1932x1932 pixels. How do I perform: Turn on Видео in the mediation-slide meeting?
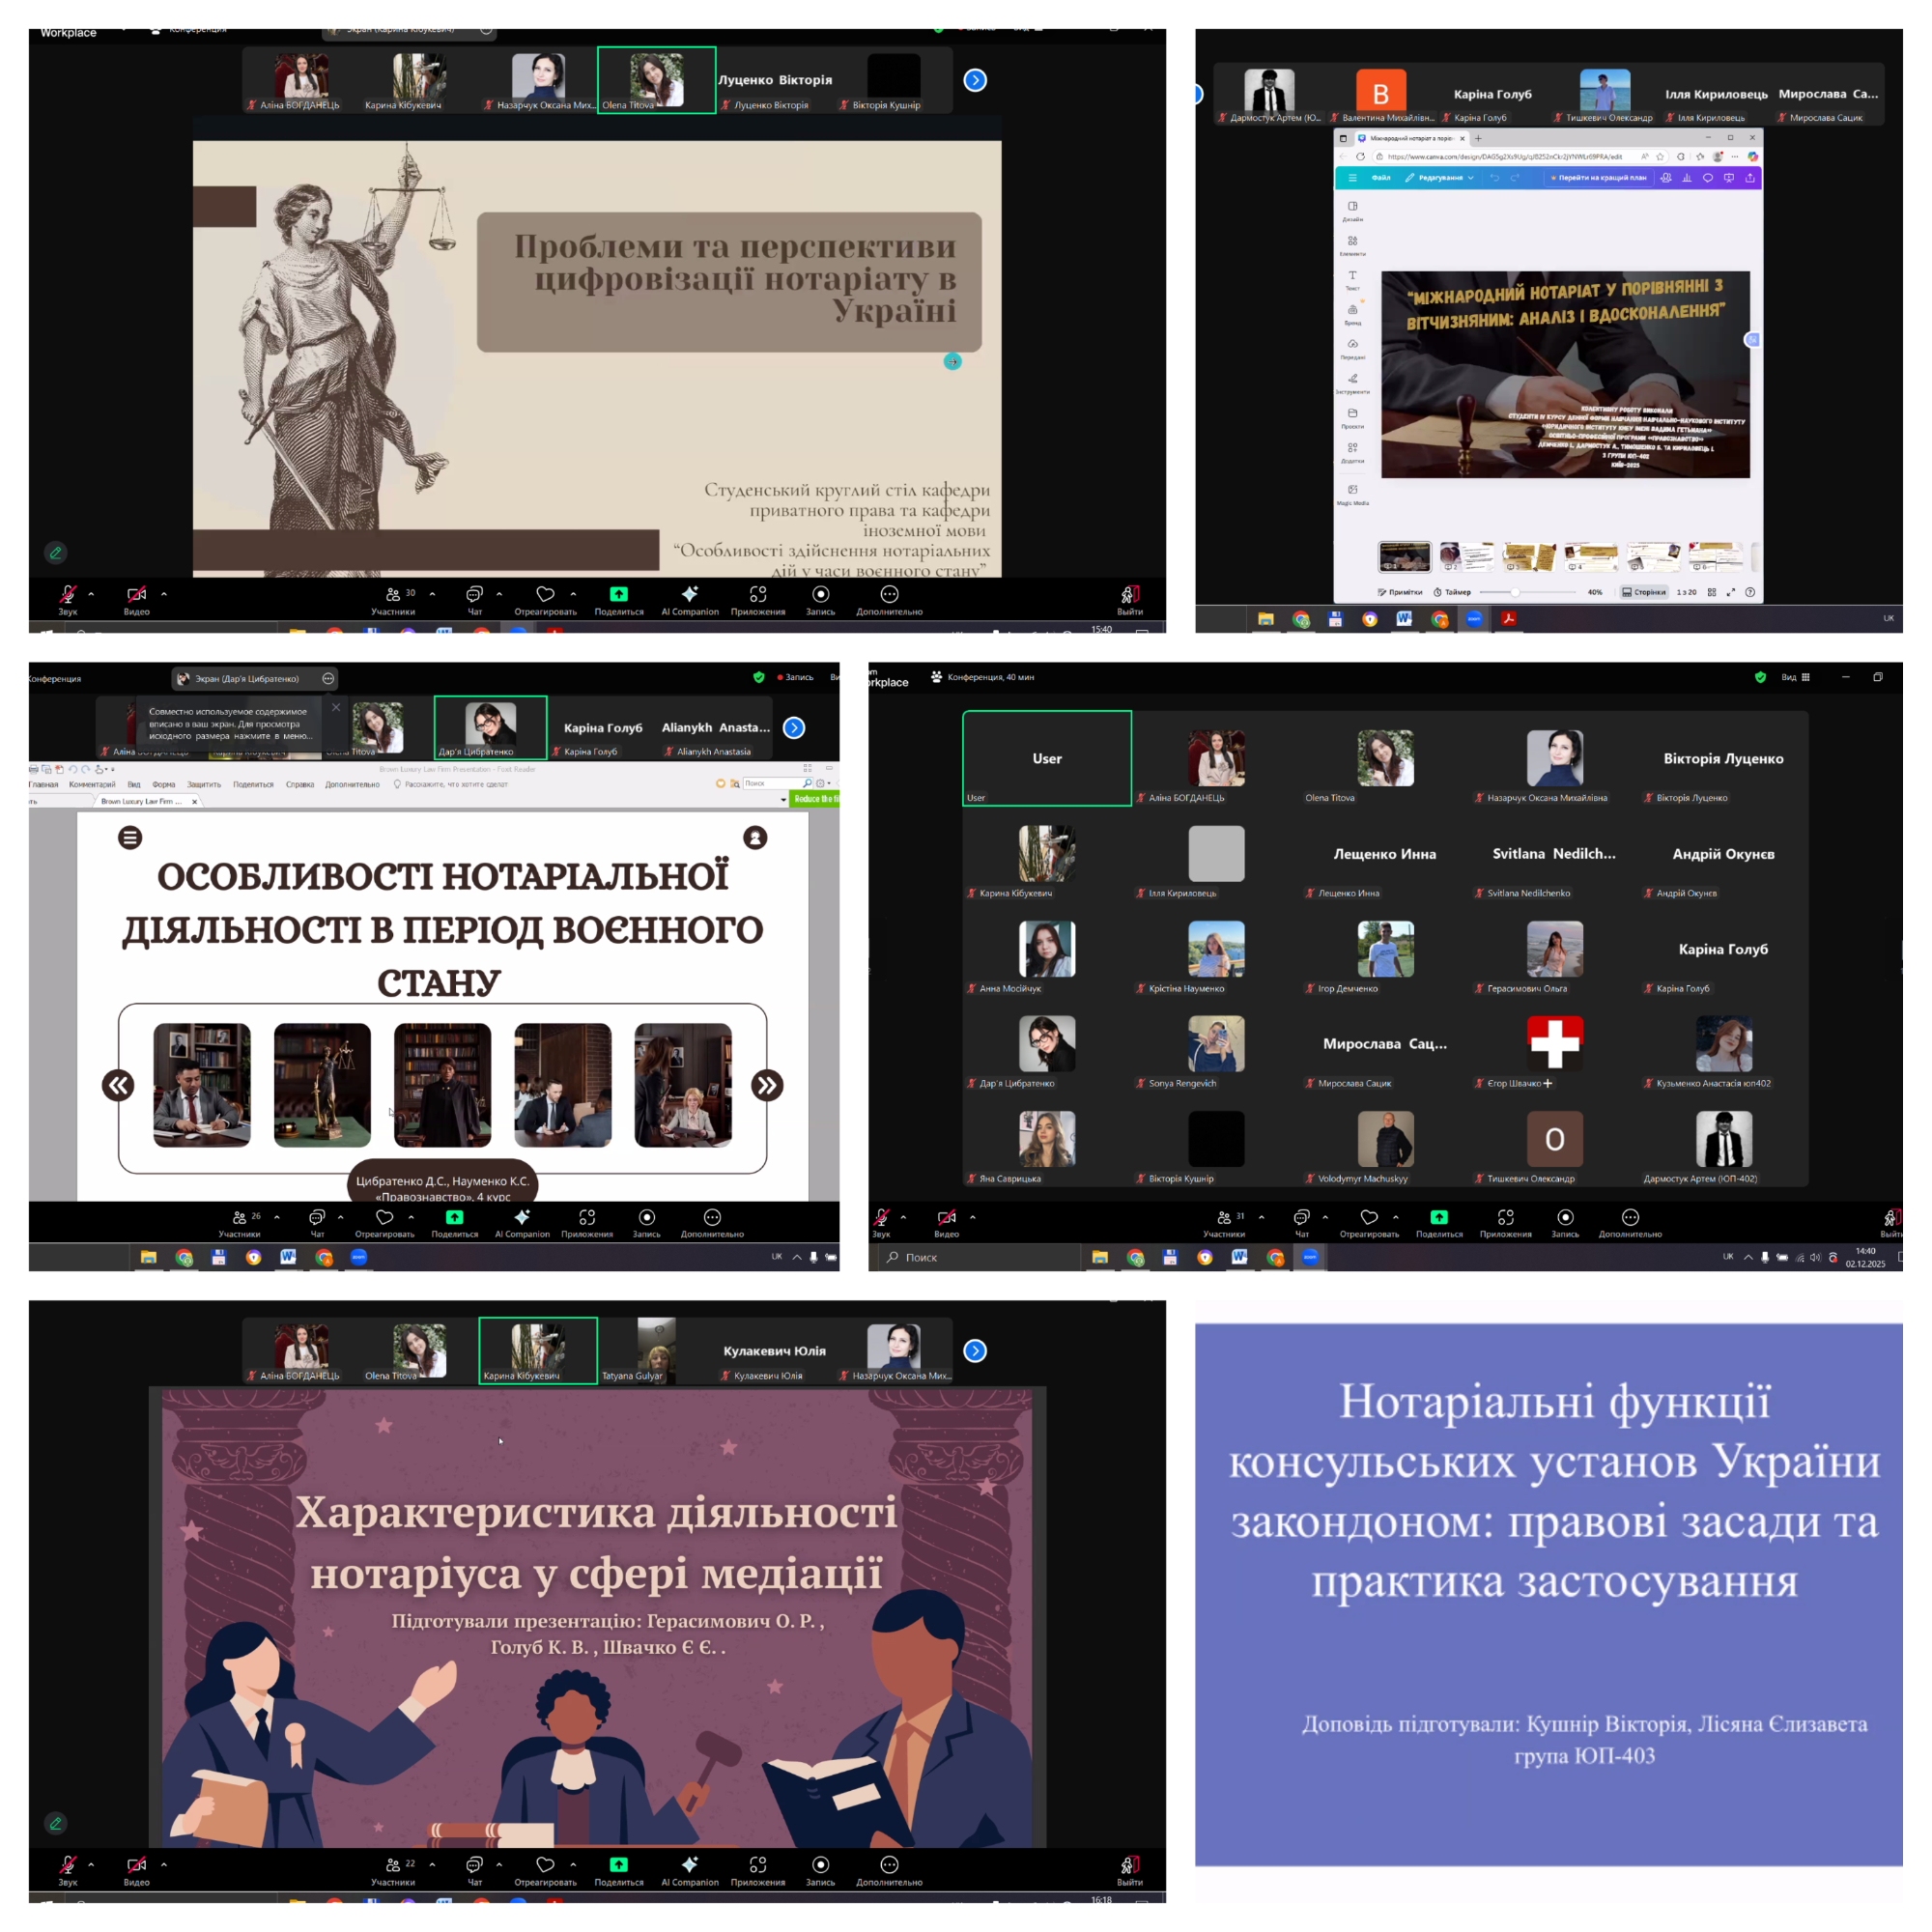136,1865
